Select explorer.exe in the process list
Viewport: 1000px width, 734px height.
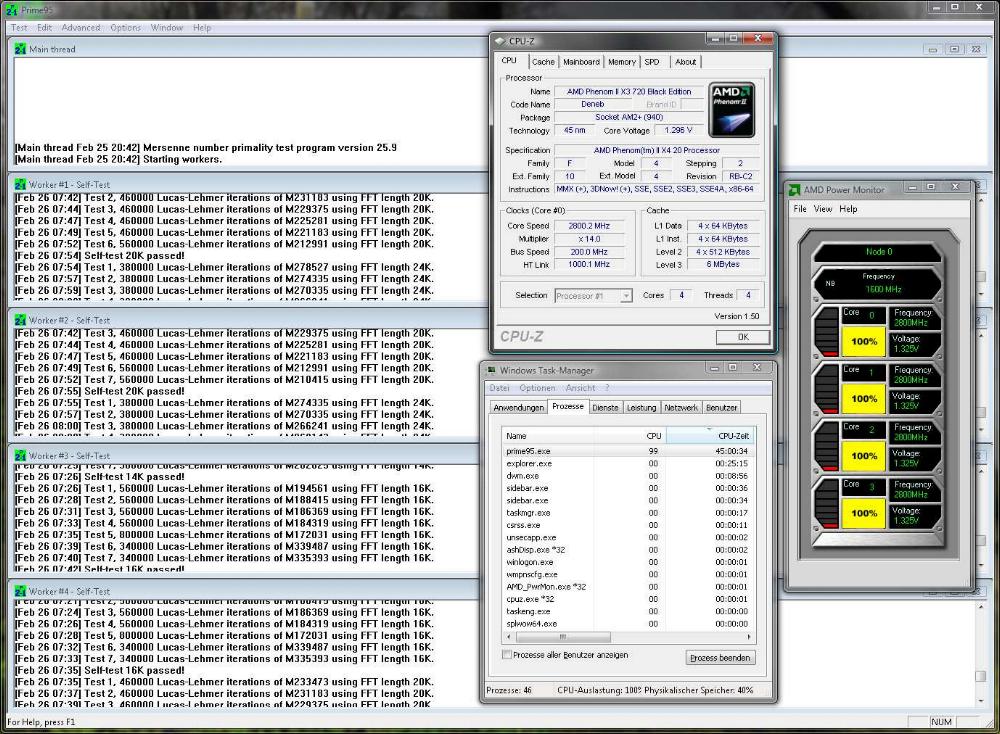coord(628,464)
